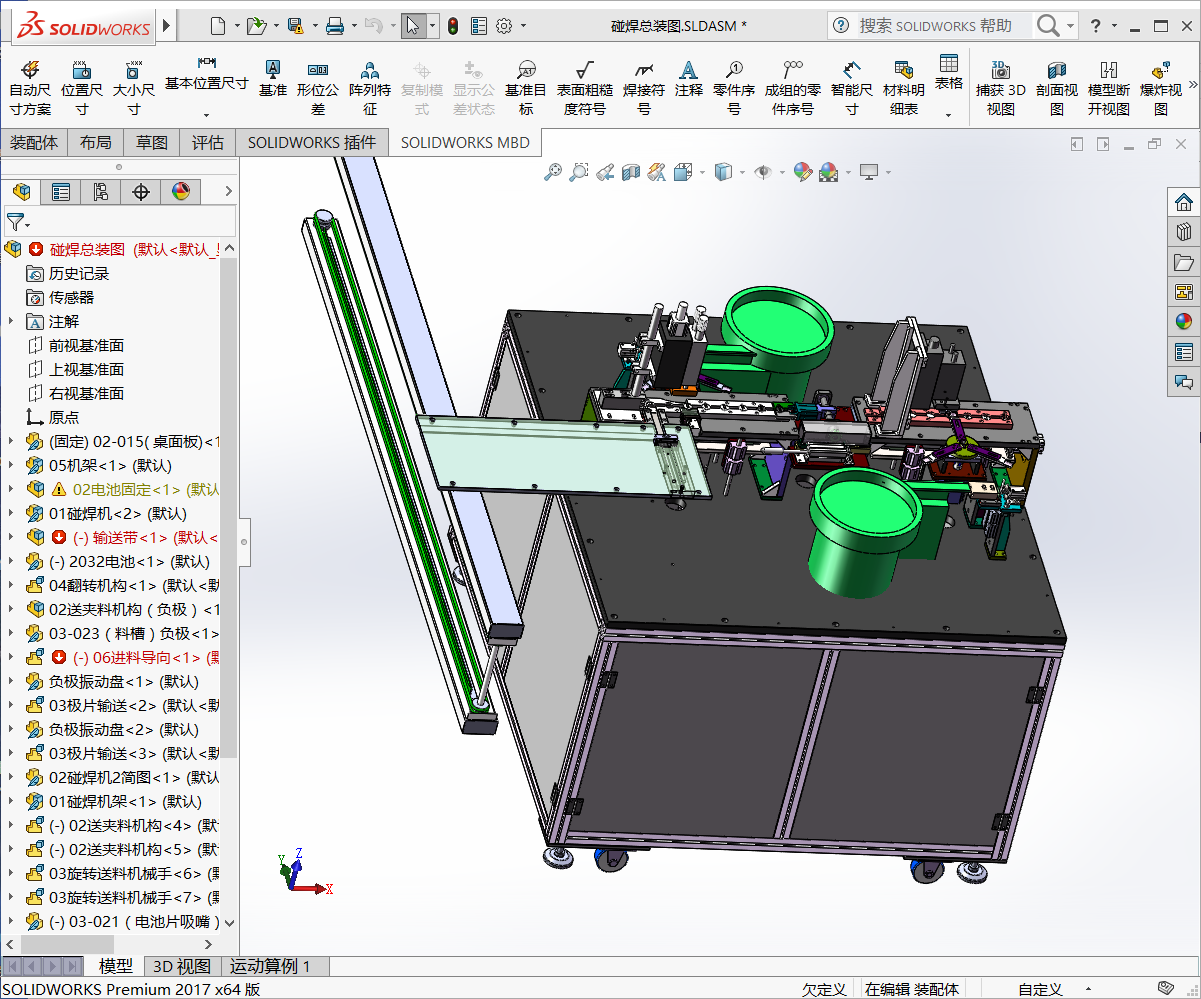Add a Surface Finish symbol (表面粗糙度符号)
The width and height of the screenshot is (1201, 999).
(x=585, y=85)
